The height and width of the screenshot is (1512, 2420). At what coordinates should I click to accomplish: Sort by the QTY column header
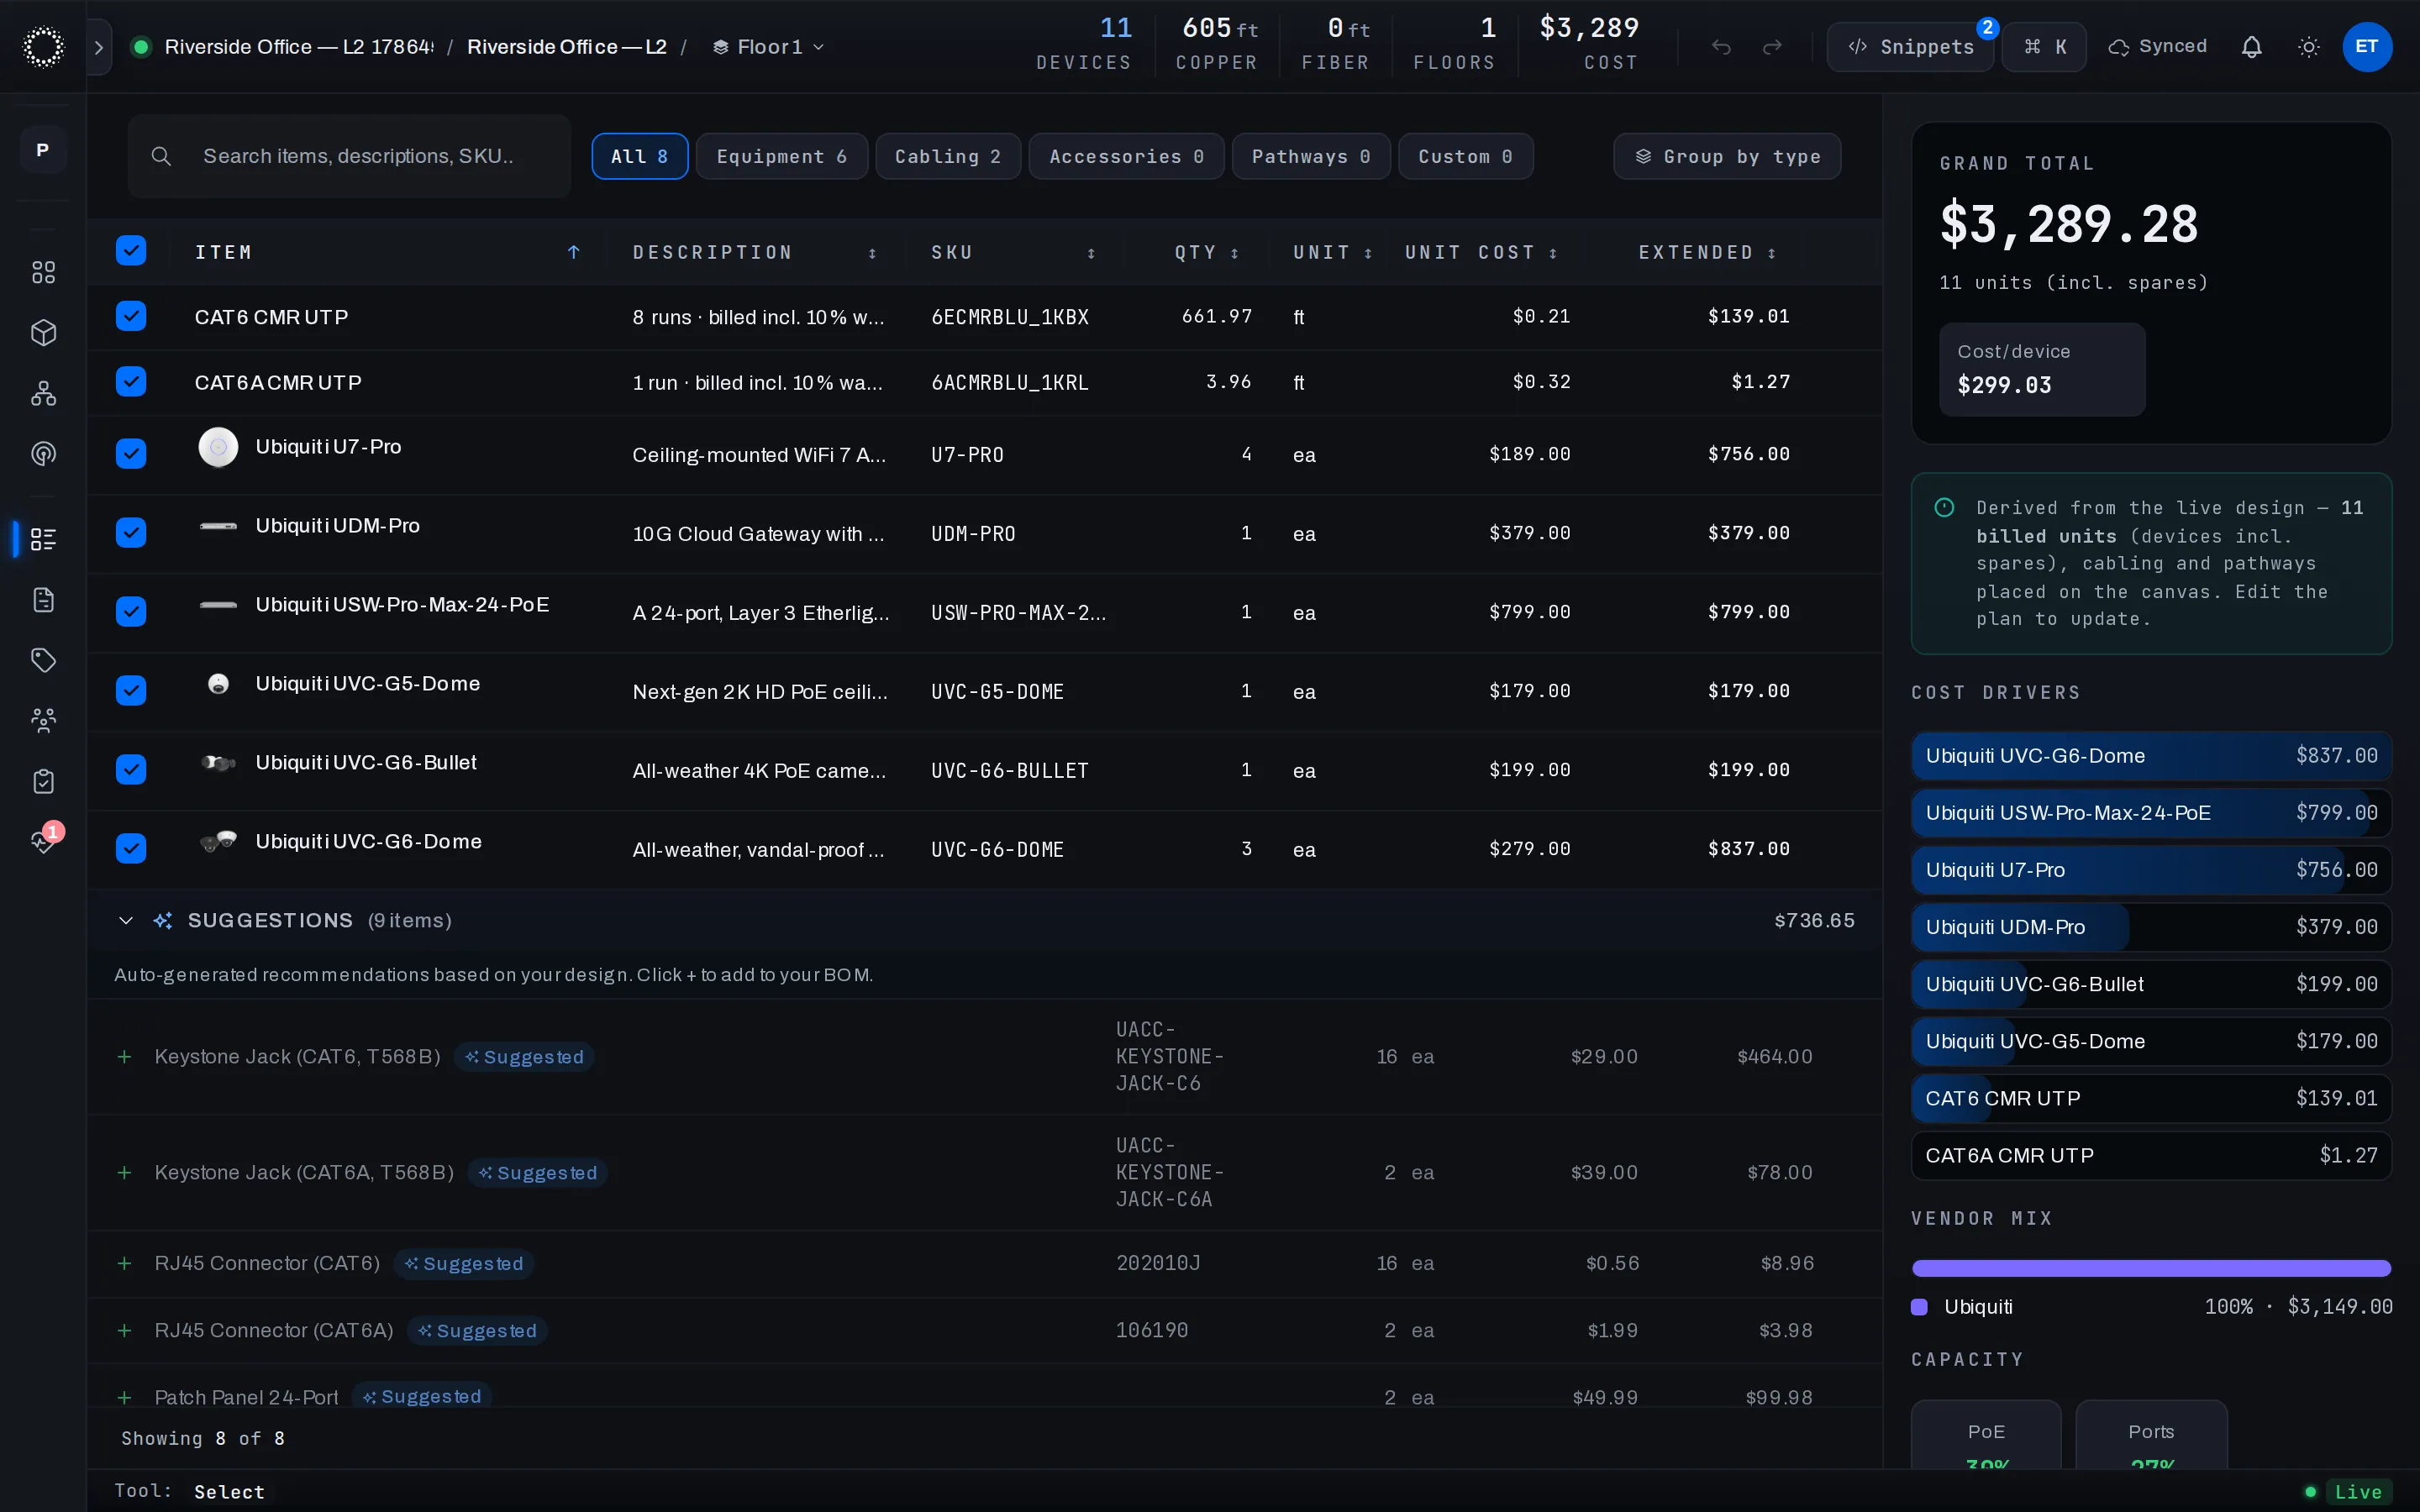1207,252
